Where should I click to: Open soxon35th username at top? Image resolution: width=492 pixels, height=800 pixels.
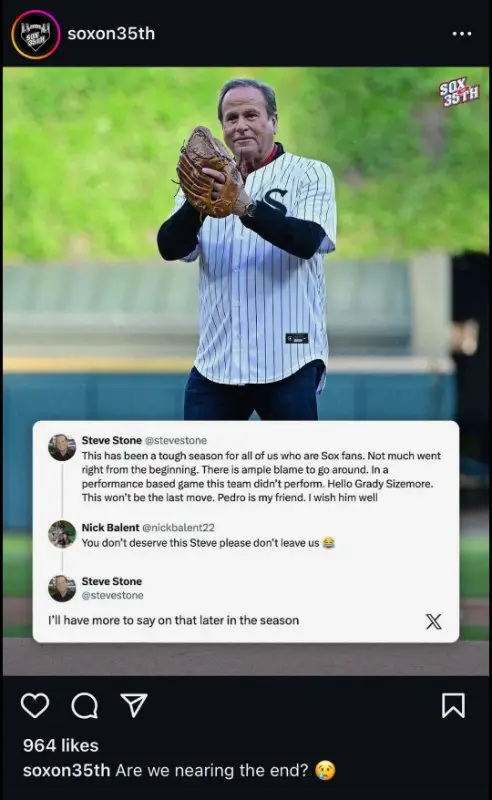(x=111, y=34)
